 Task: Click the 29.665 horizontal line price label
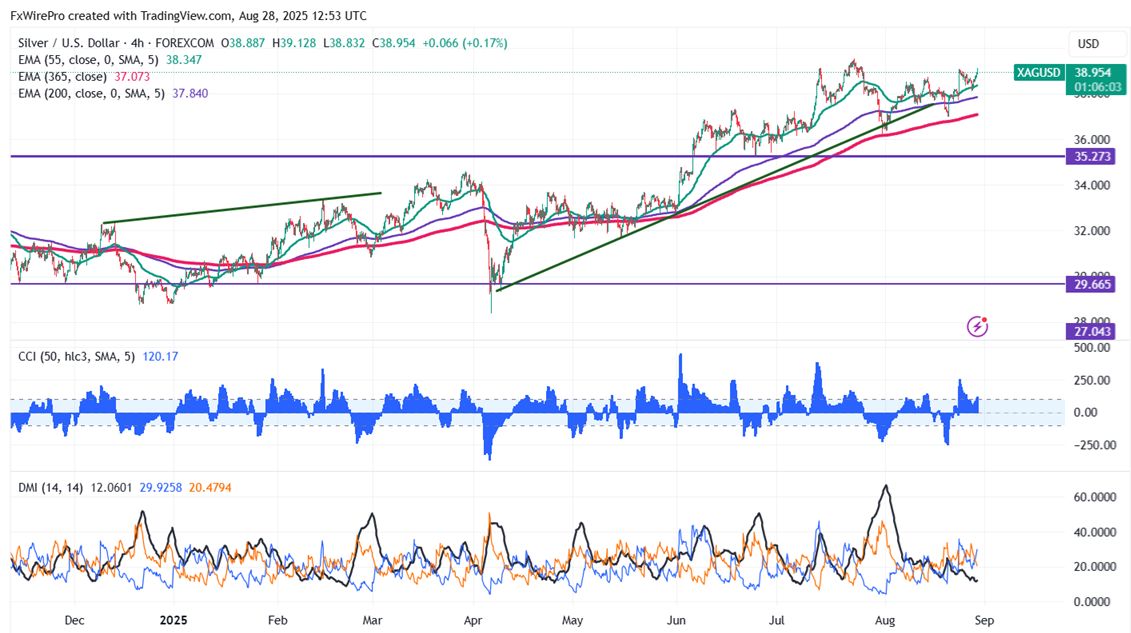pyautogui.click(x=1093, y=284)
